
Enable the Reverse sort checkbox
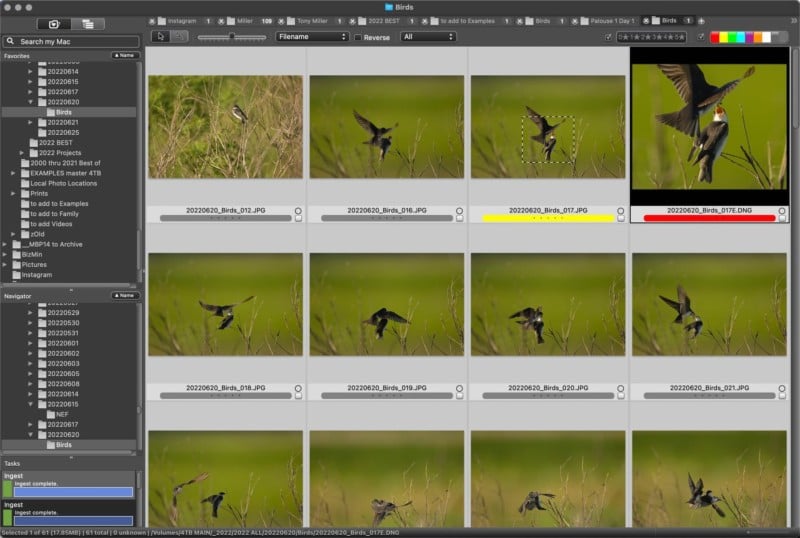(x=358, y=37)
